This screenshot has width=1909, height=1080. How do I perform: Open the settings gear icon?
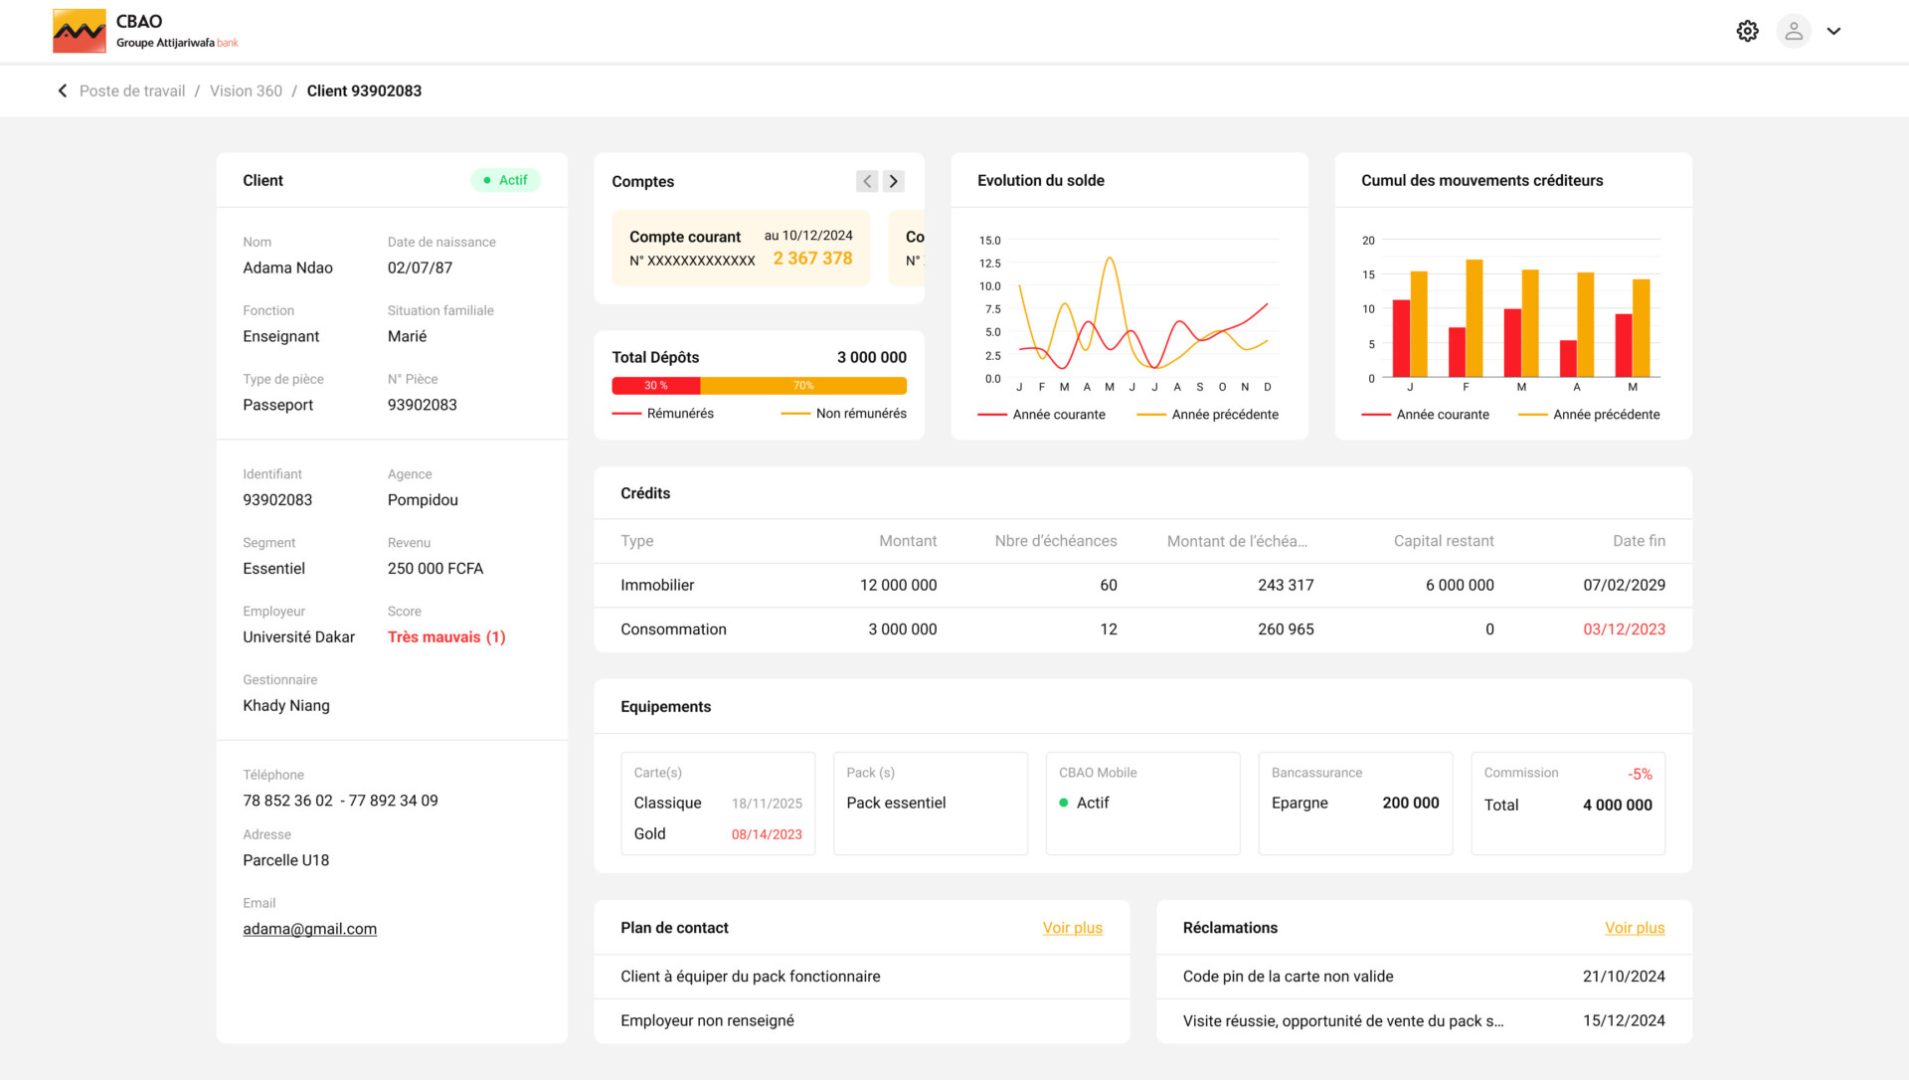1747,31
